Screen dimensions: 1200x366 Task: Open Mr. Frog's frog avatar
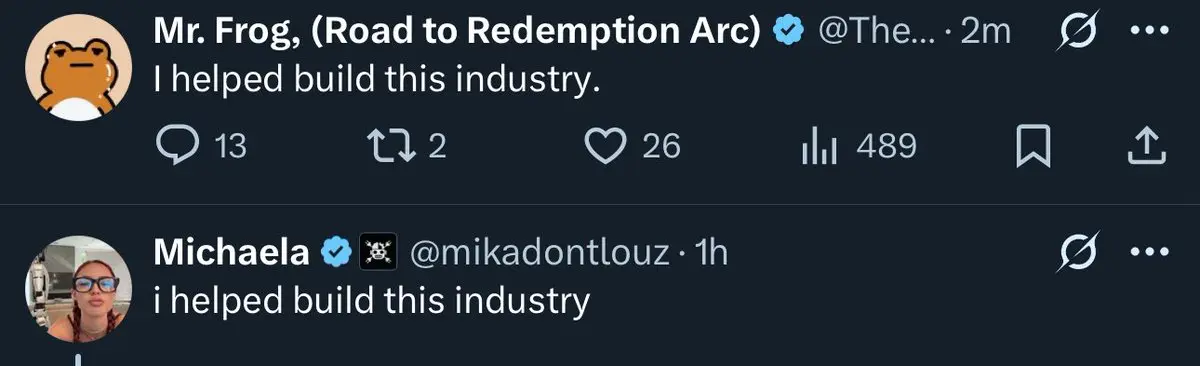pos(77,68)
